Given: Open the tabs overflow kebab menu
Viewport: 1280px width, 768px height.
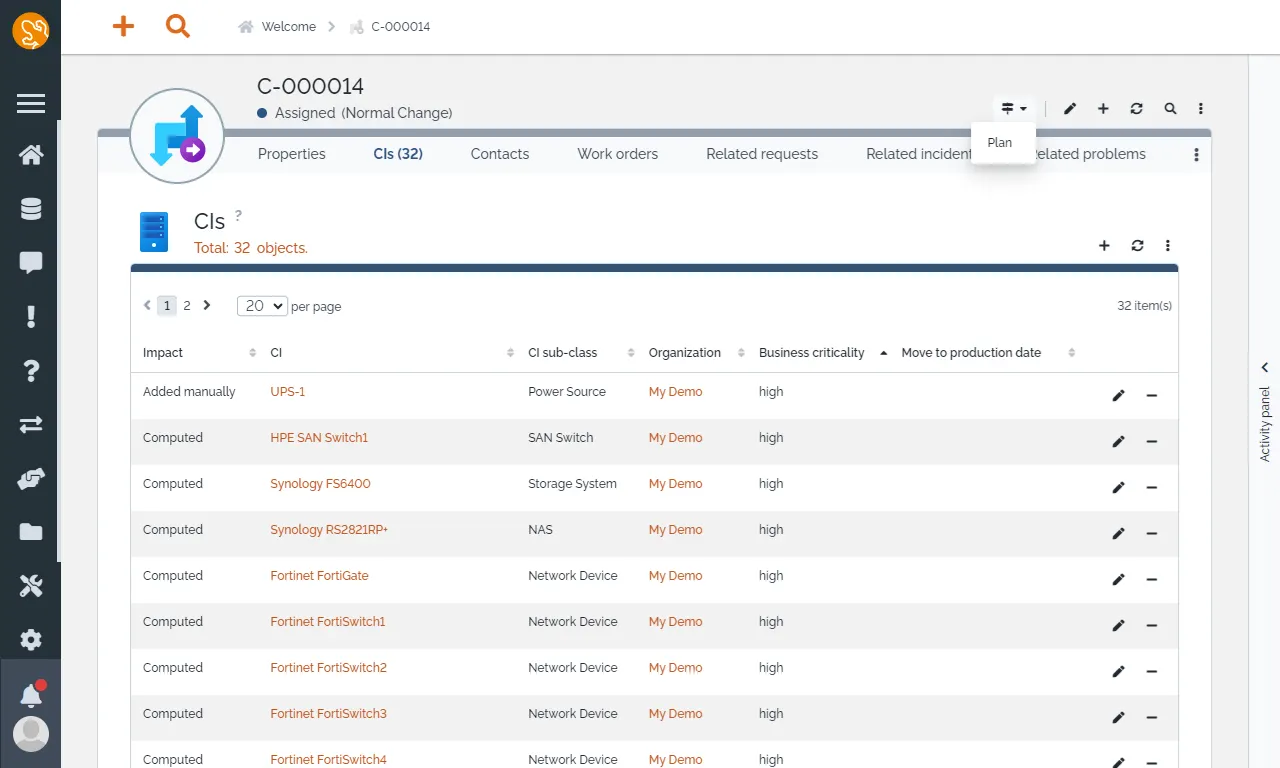Looking at the screenshot, I should (x=1196, y=155).
